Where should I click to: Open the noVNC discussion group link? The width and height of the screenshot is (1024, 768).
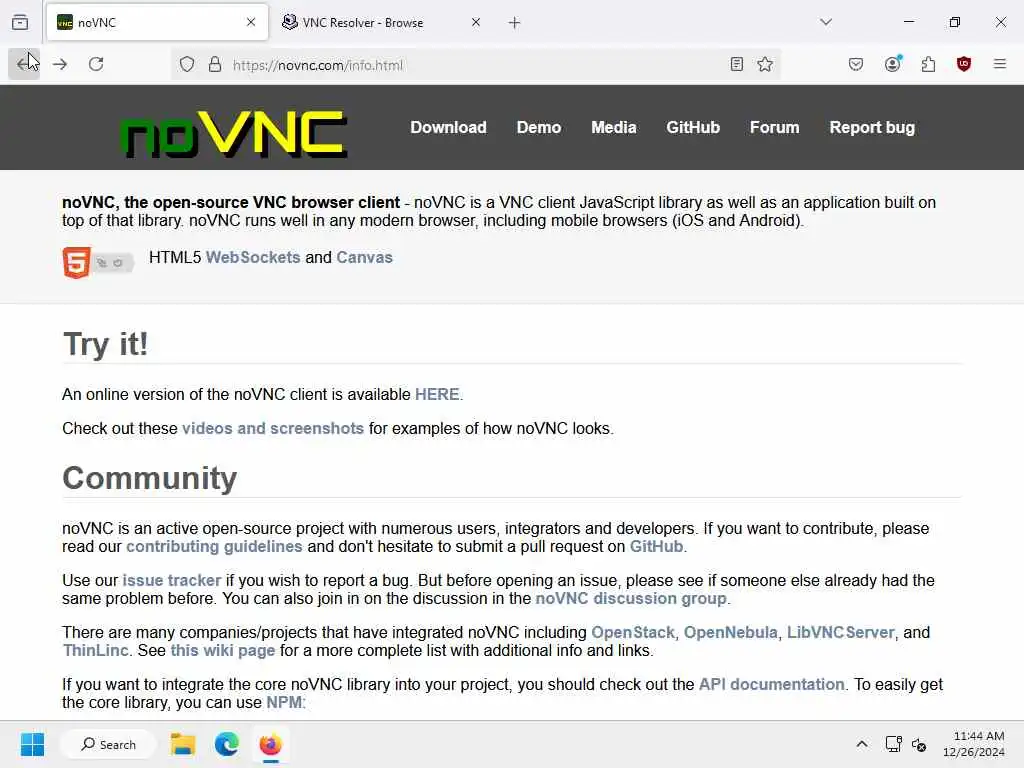coord(631,599)
